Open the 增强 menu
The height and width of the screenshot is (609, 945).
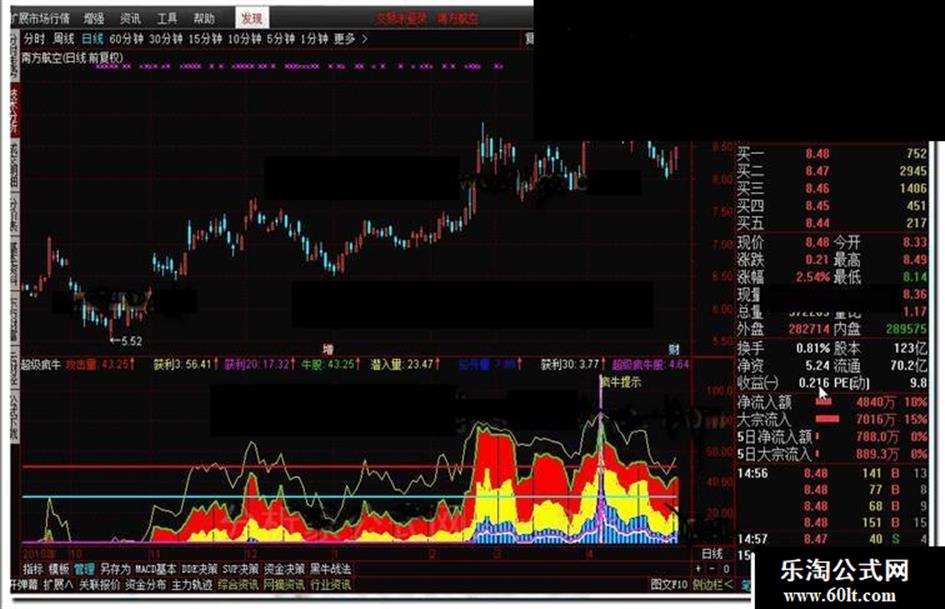(x=94, y=19)
